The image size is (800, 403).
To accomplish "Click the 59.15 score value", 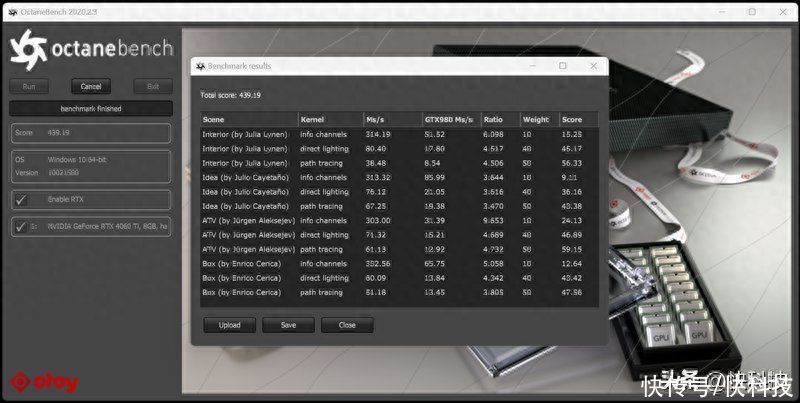I will click(x=571, y=249).
